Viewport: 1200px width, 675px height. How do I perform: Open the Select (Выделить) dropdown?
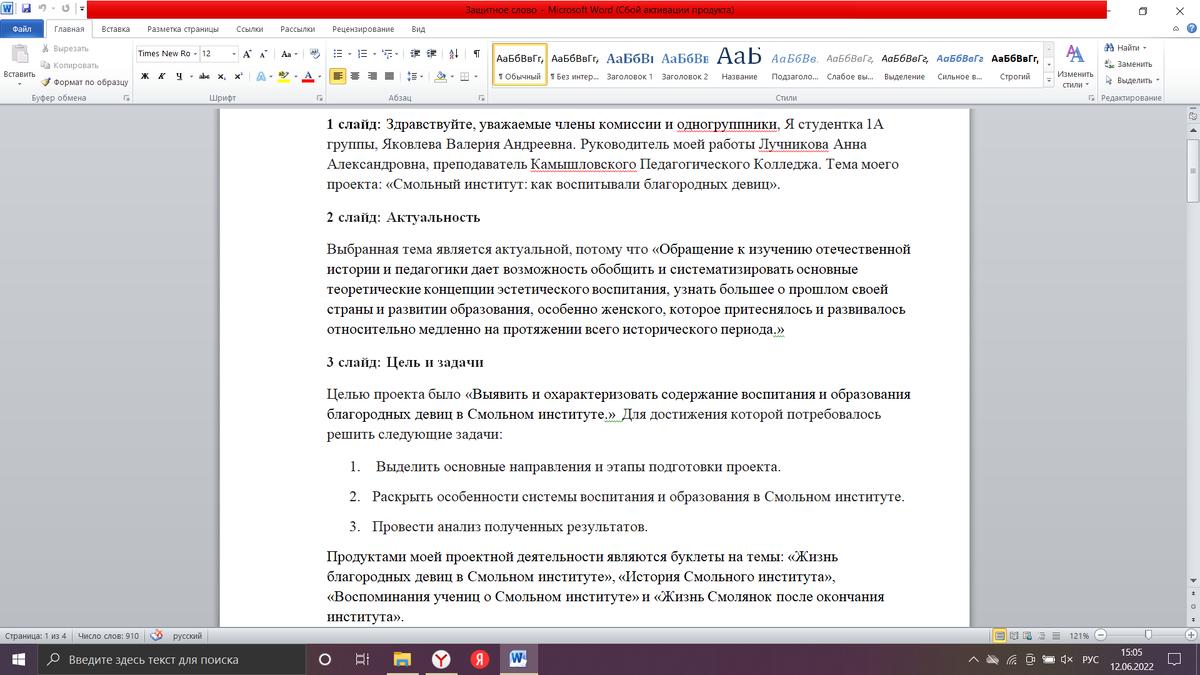(x=1131, y=80)
